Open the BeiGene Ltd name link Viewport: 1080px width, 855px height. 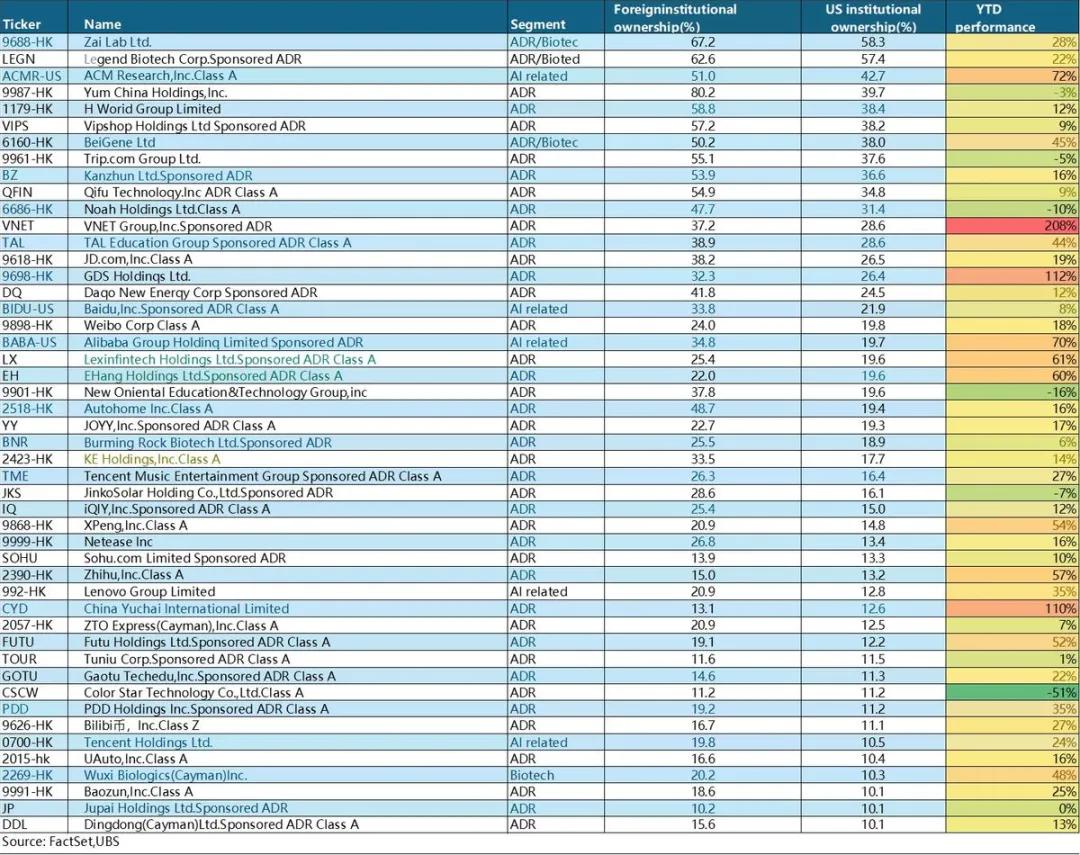119,143
